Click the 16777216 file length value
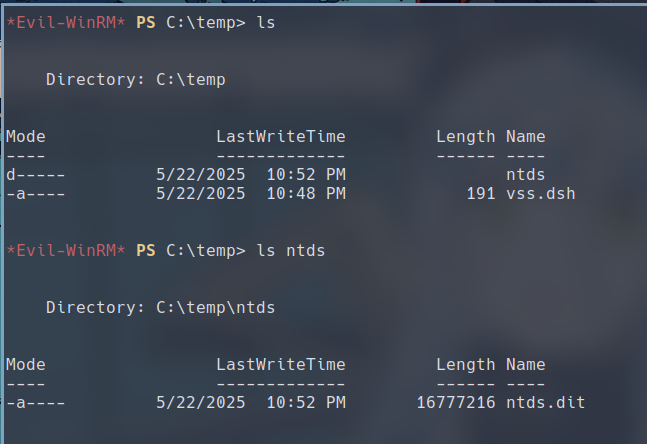 (455, 402)
